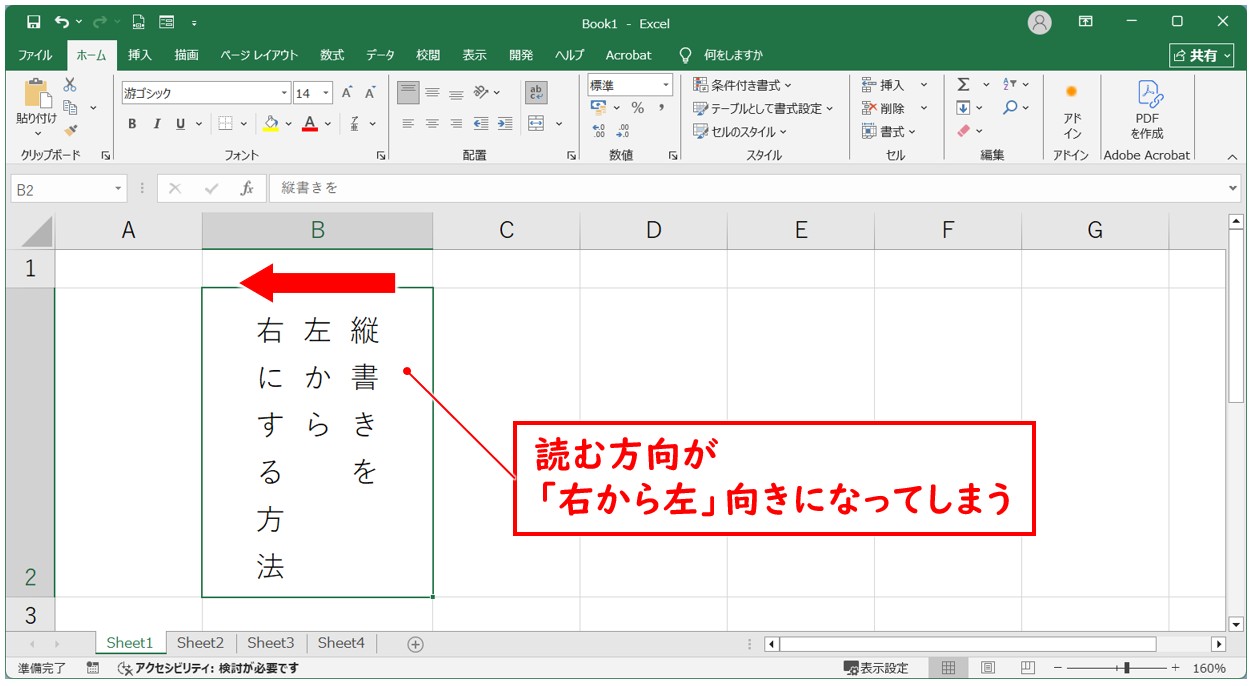This screenshot has width=1255, height=686.
Task: Click the Find and Select magnifier icon
Action: (1010, 108)
